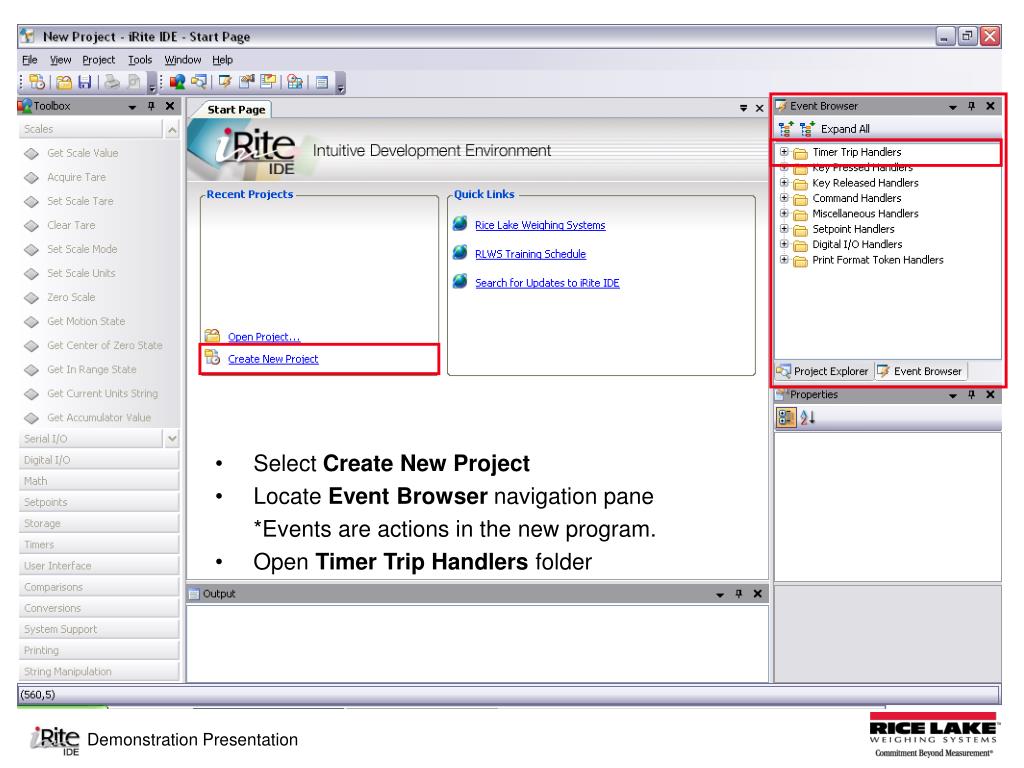Click the Command Handlers folder icon
Screen dimensions: 1024x768
[800, 199]
